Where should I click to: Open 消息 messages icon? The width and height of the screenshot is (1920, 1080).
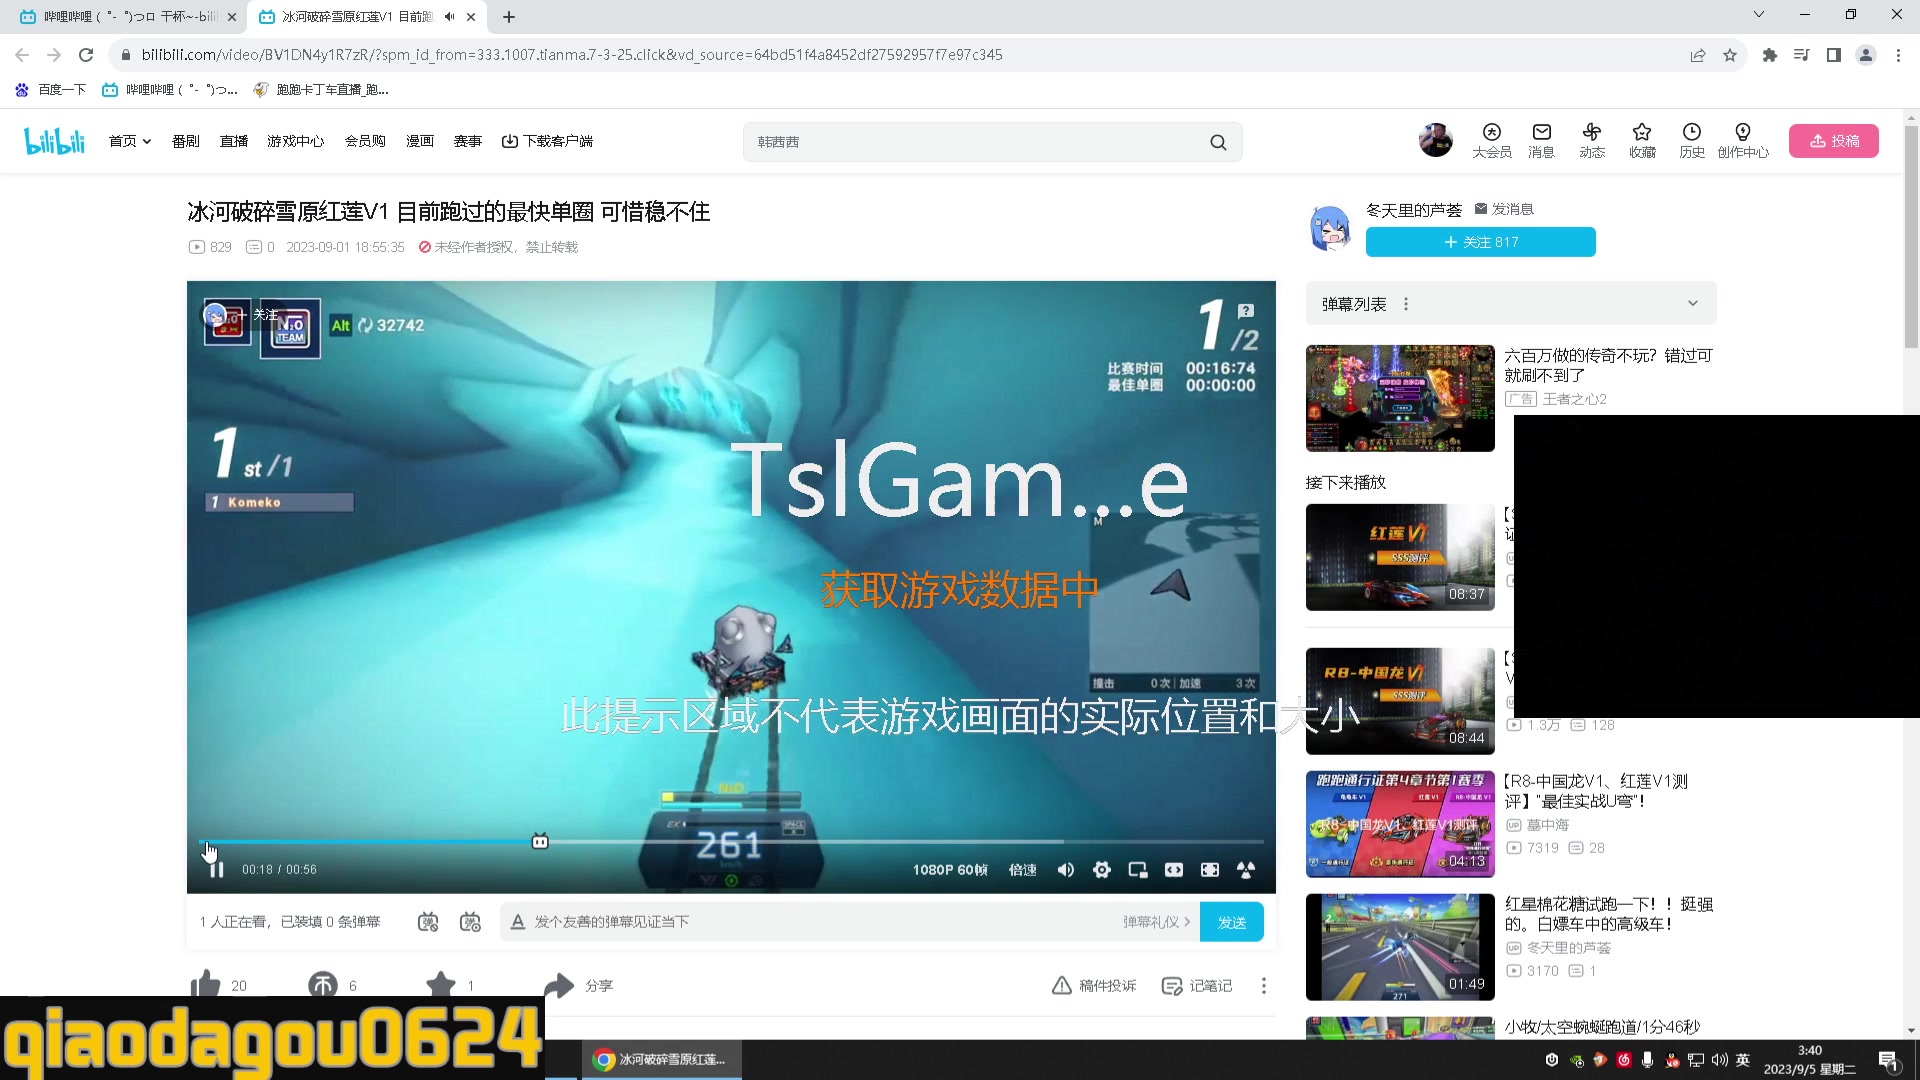pyautogui.click(x=1542, y=141)
